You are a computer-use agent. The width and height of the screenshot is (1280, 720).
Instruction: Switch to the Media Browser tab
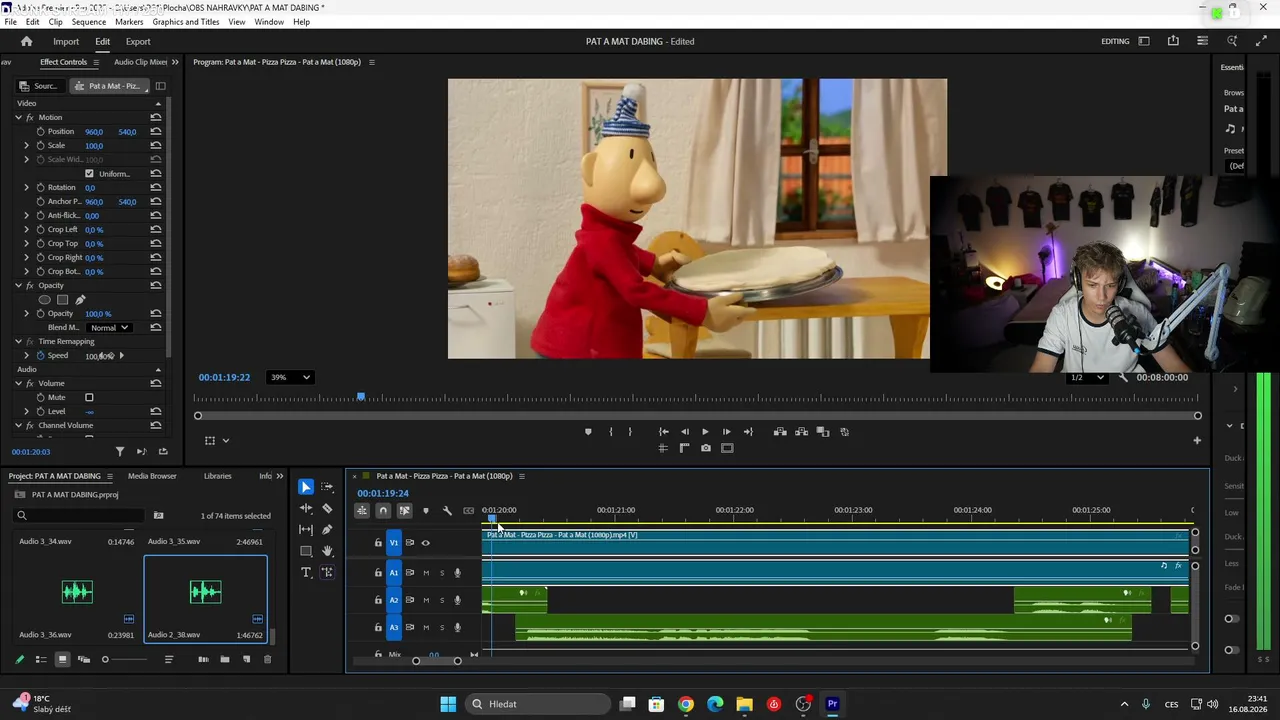[152, 476]
